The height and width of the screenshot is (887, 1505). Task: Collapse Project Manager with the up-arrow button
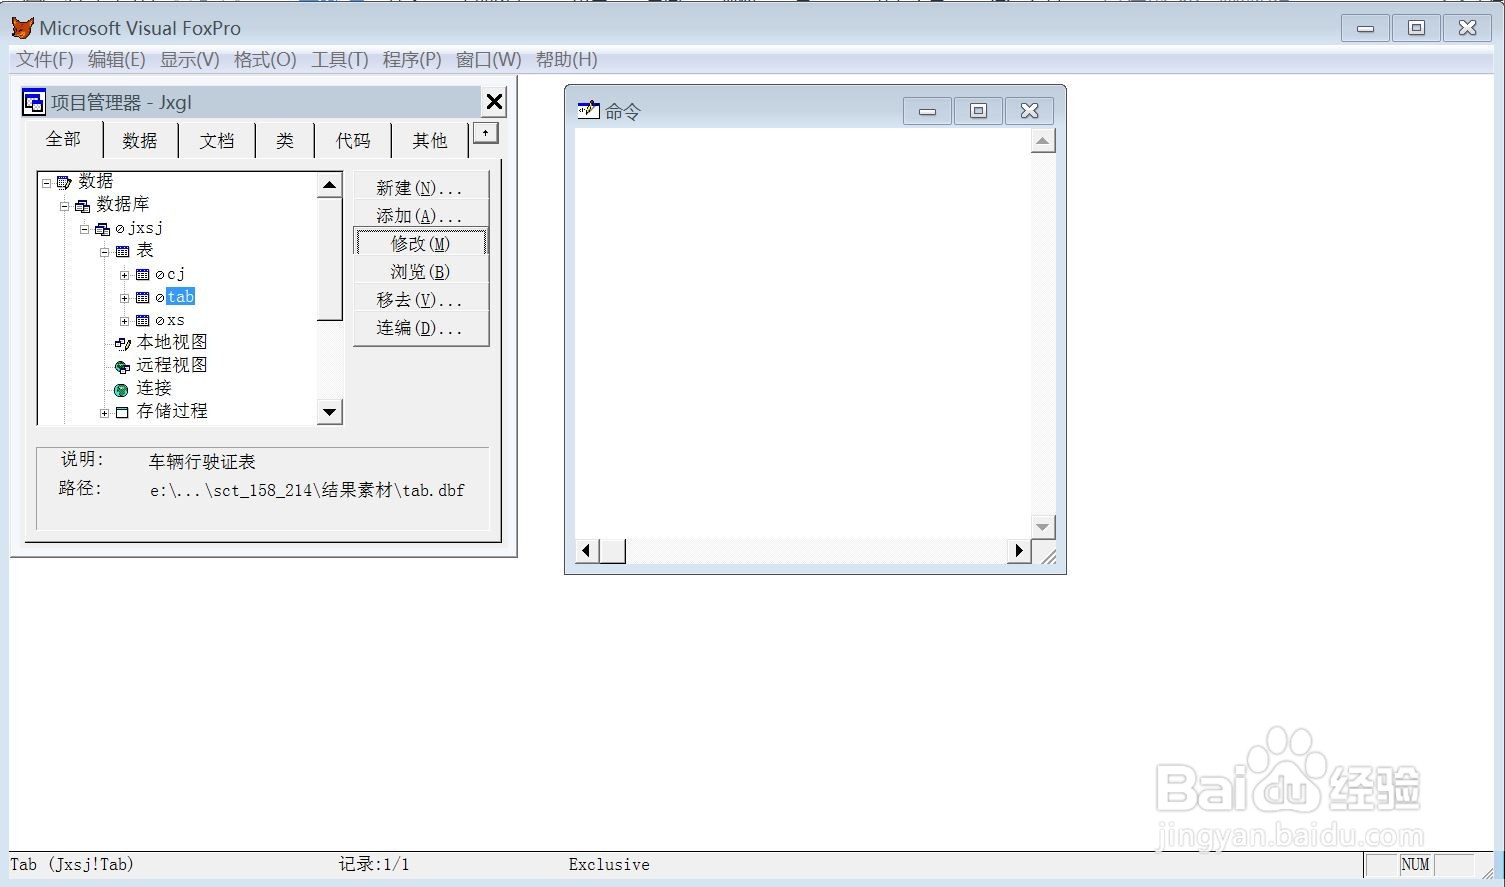[485, 133]
